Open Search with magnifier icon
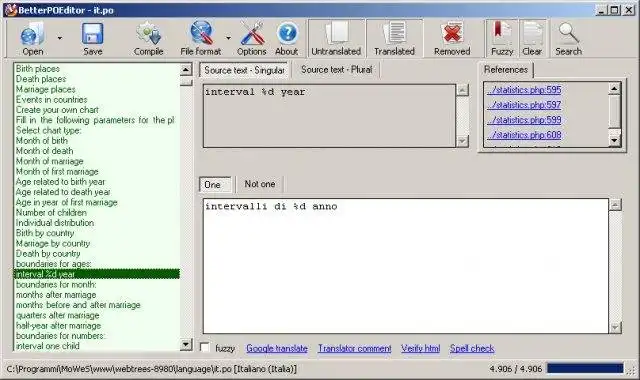This screenshot has height=380, width=640. click(568, 38)
